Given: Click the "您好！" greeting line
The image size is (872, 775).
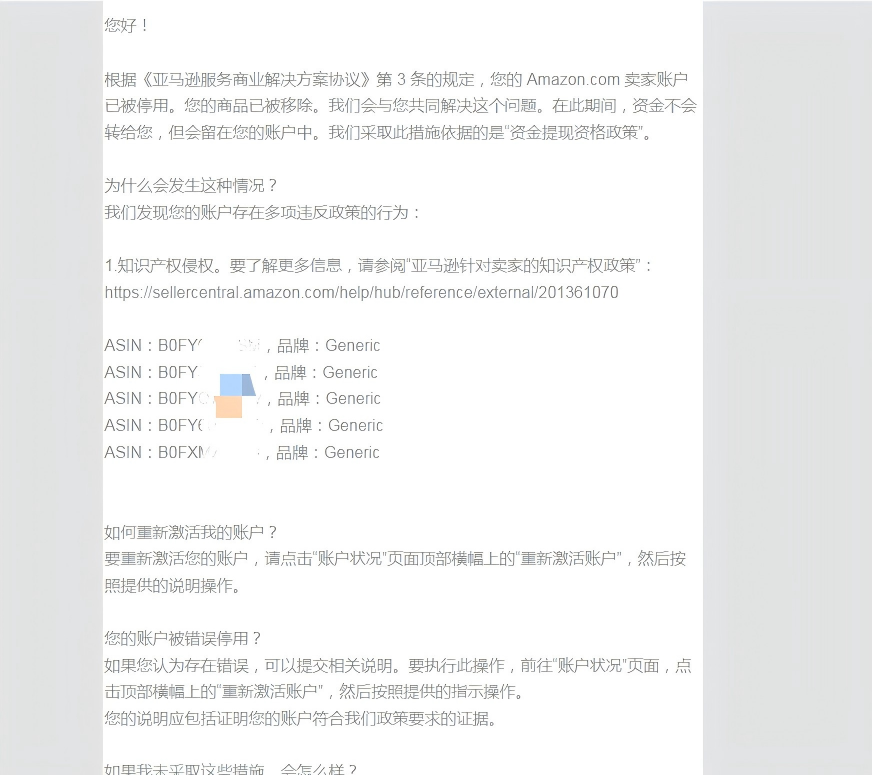Looking at the screenshot, I should click(x=126, y=26).
